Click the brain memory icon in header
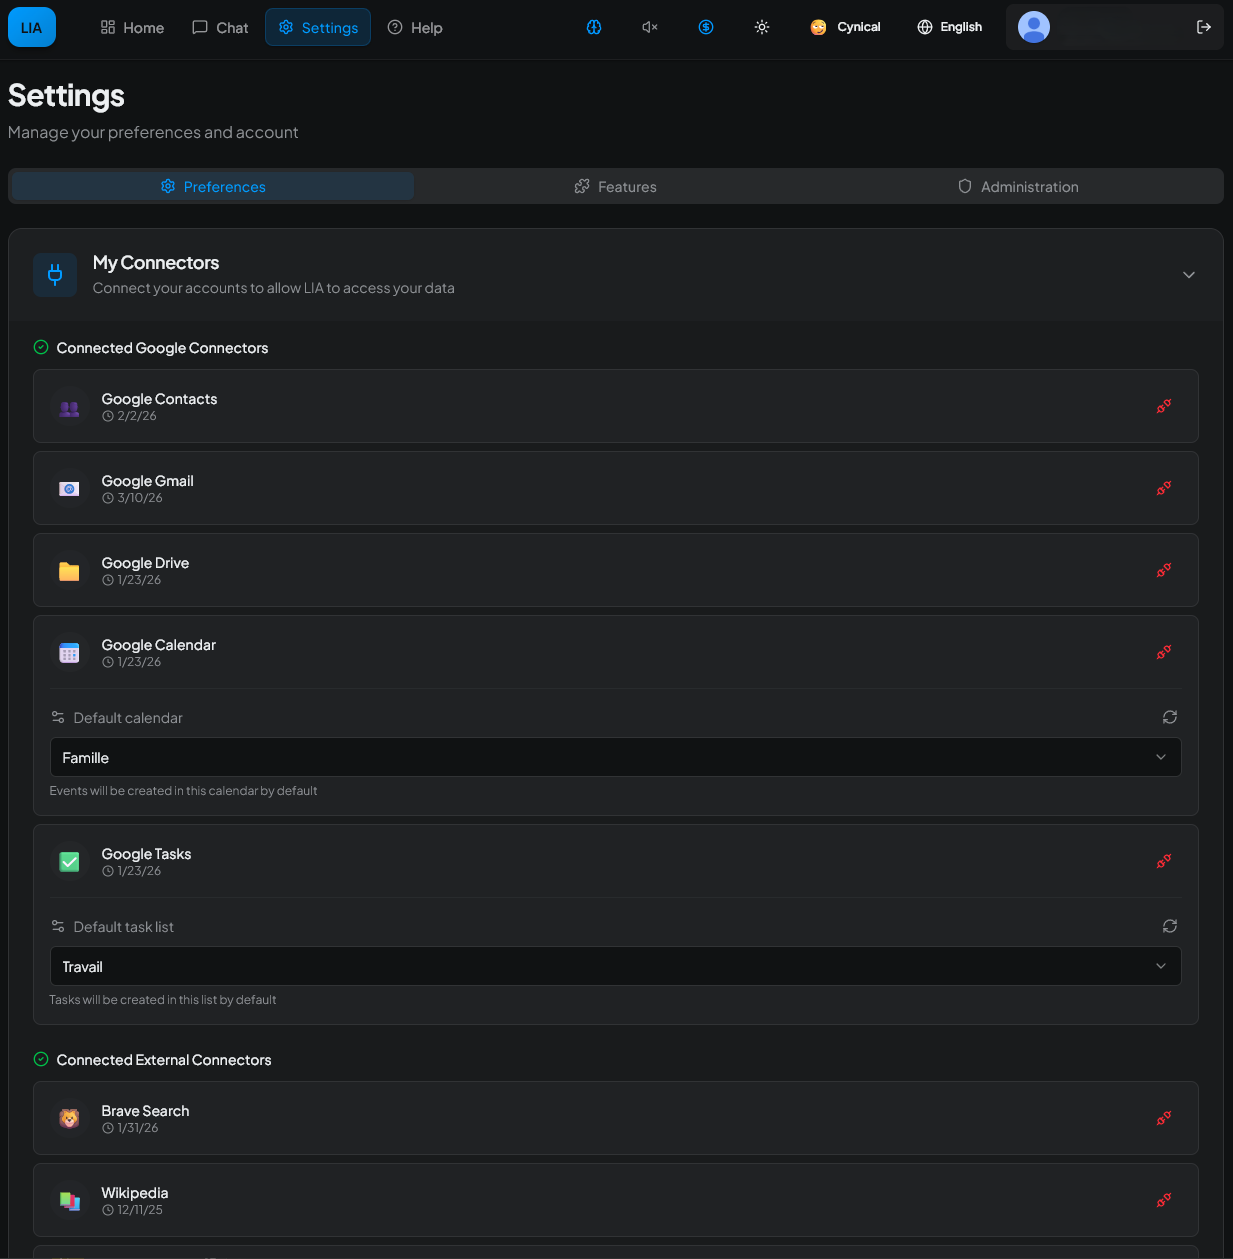This screenshot has width=1233, height=1259. click(594, 27)
